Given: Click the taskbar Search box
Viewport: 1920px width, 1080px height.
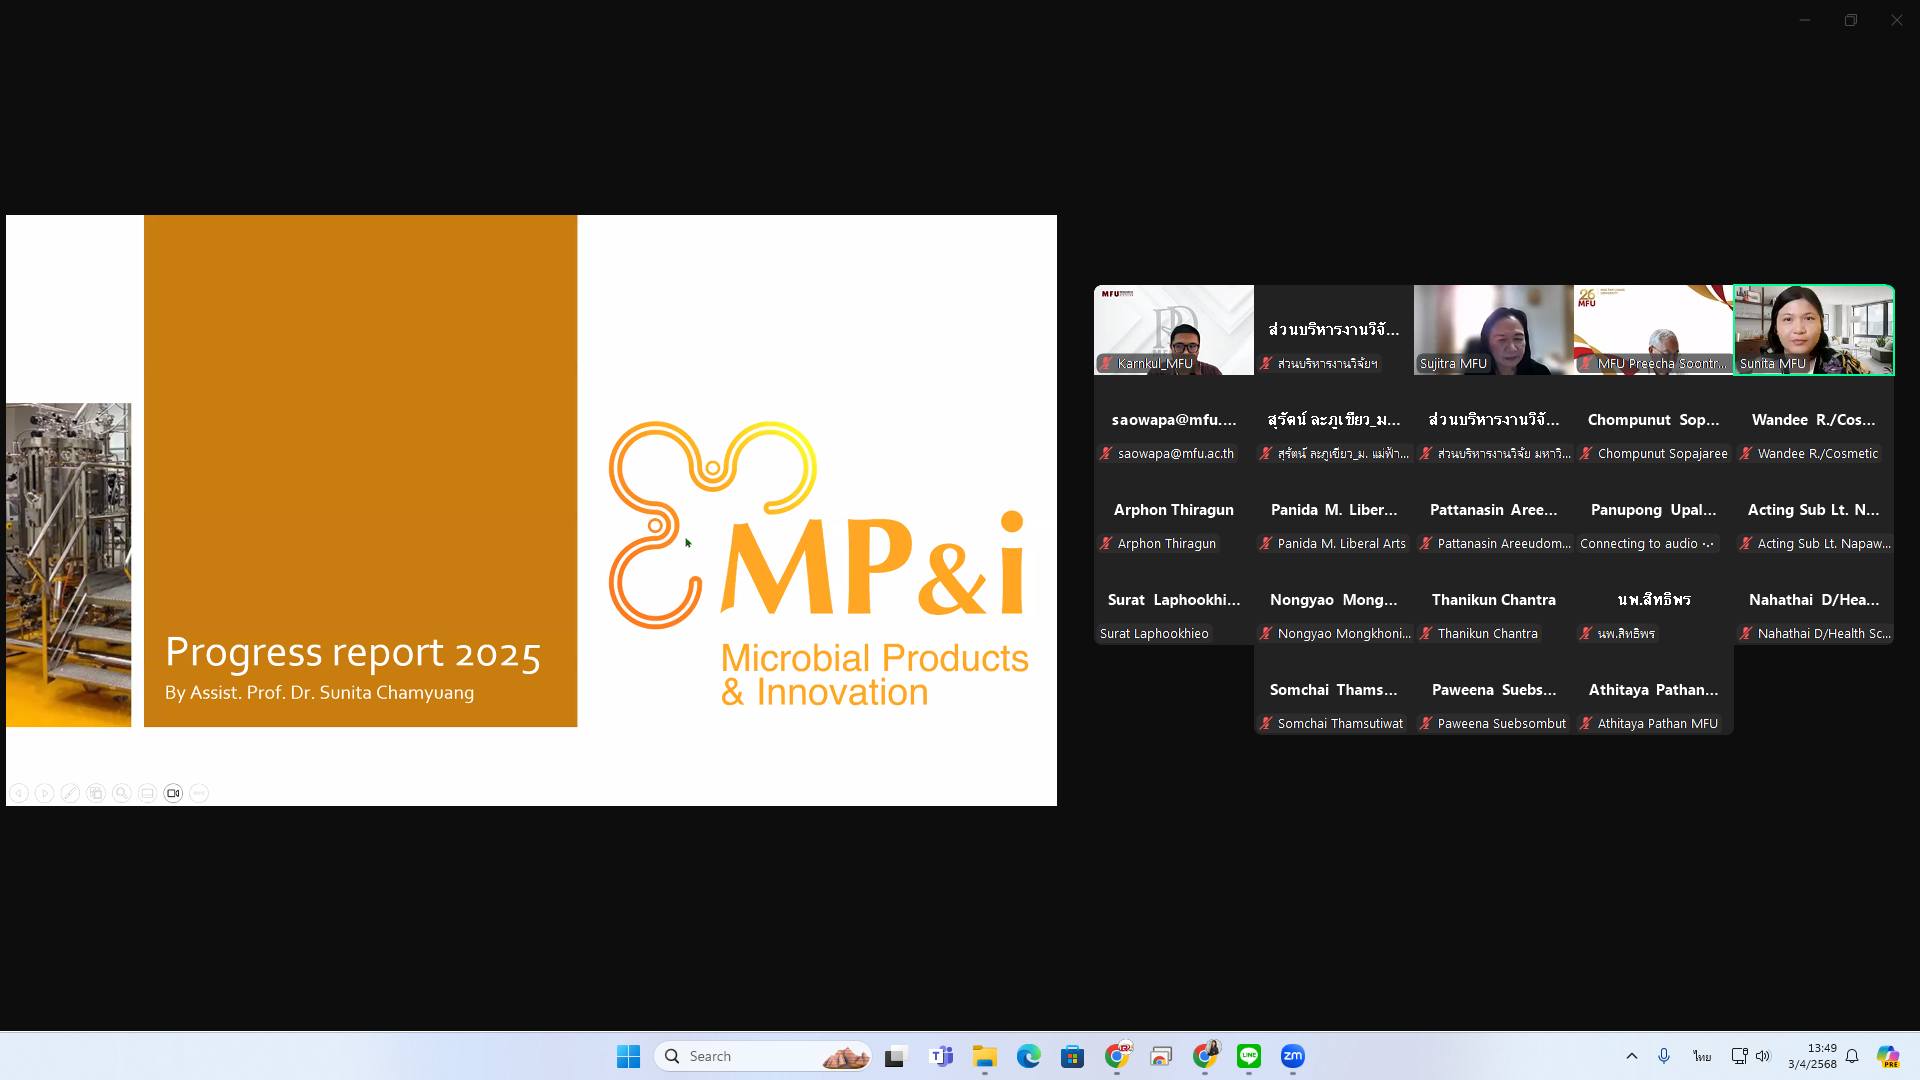Looking at the screenshot, I should click(762, 1056).
